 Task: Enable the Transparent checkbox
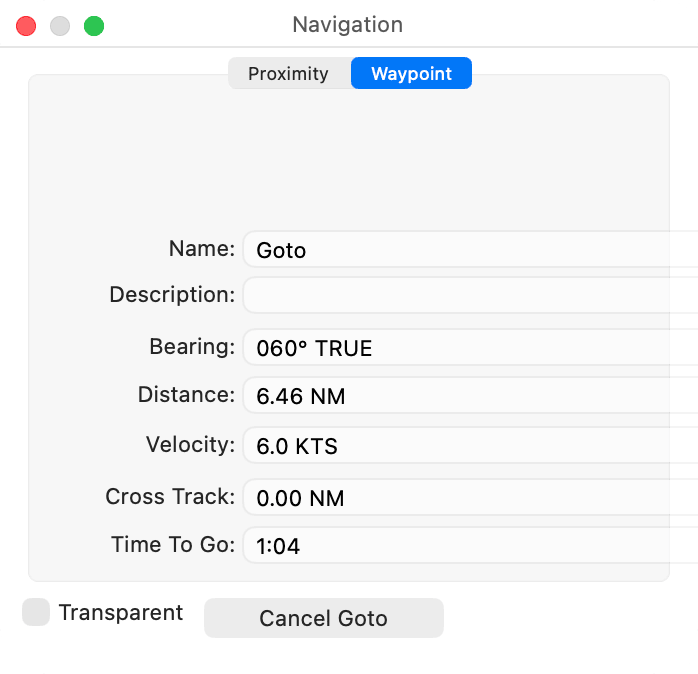pyautogui.click(x=36, y=612)
